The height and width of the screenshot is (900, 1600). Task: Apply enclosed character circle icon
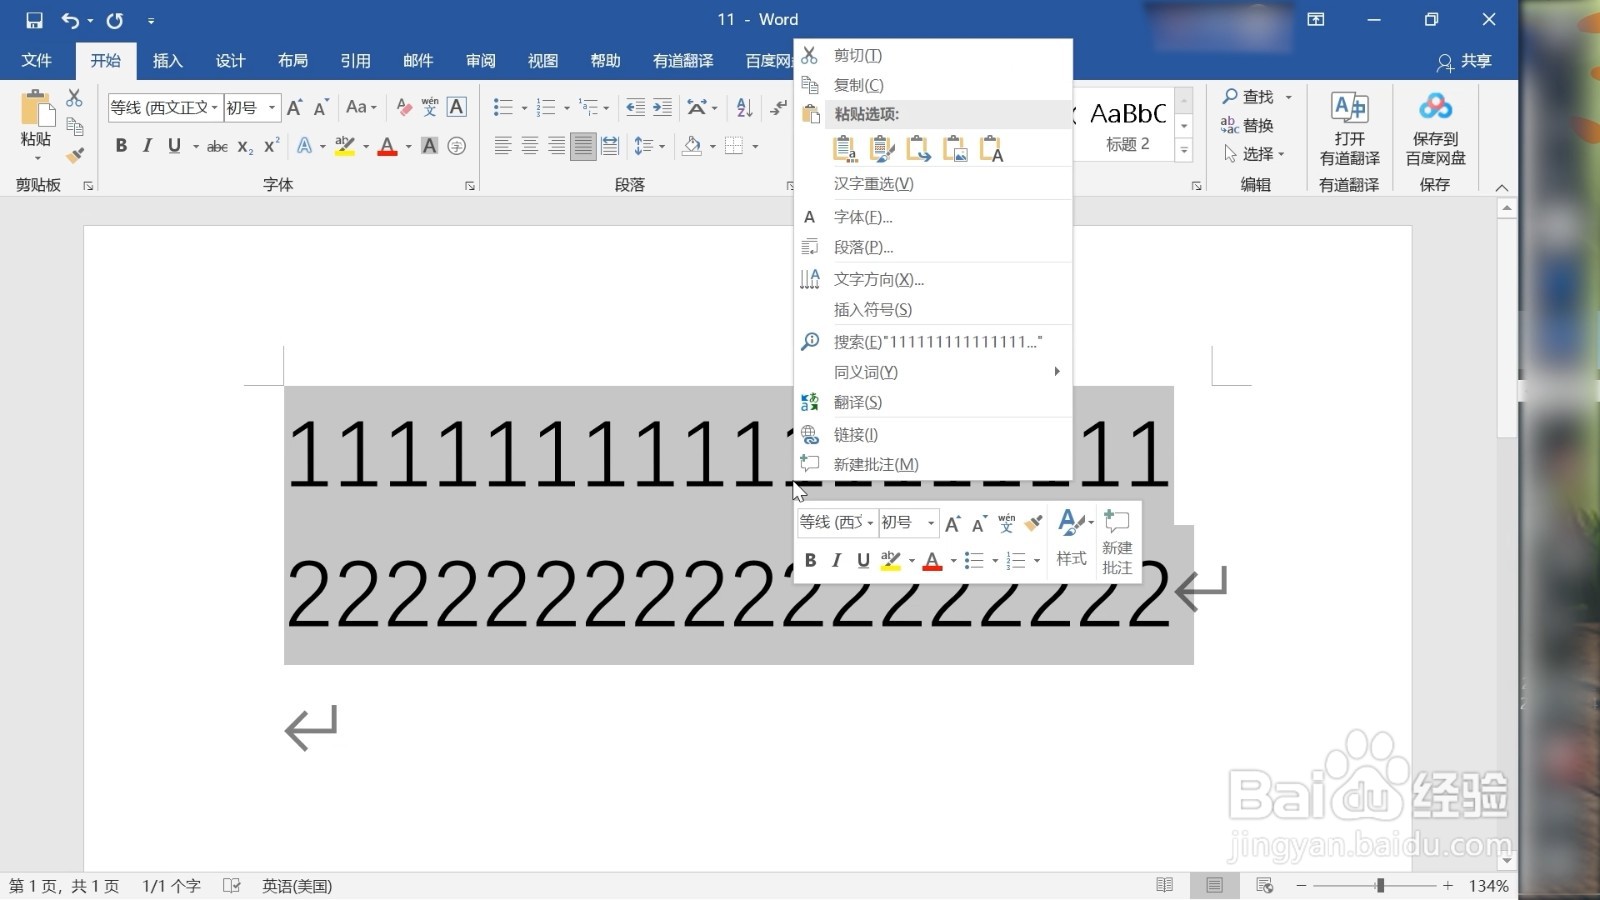[457, 146]
